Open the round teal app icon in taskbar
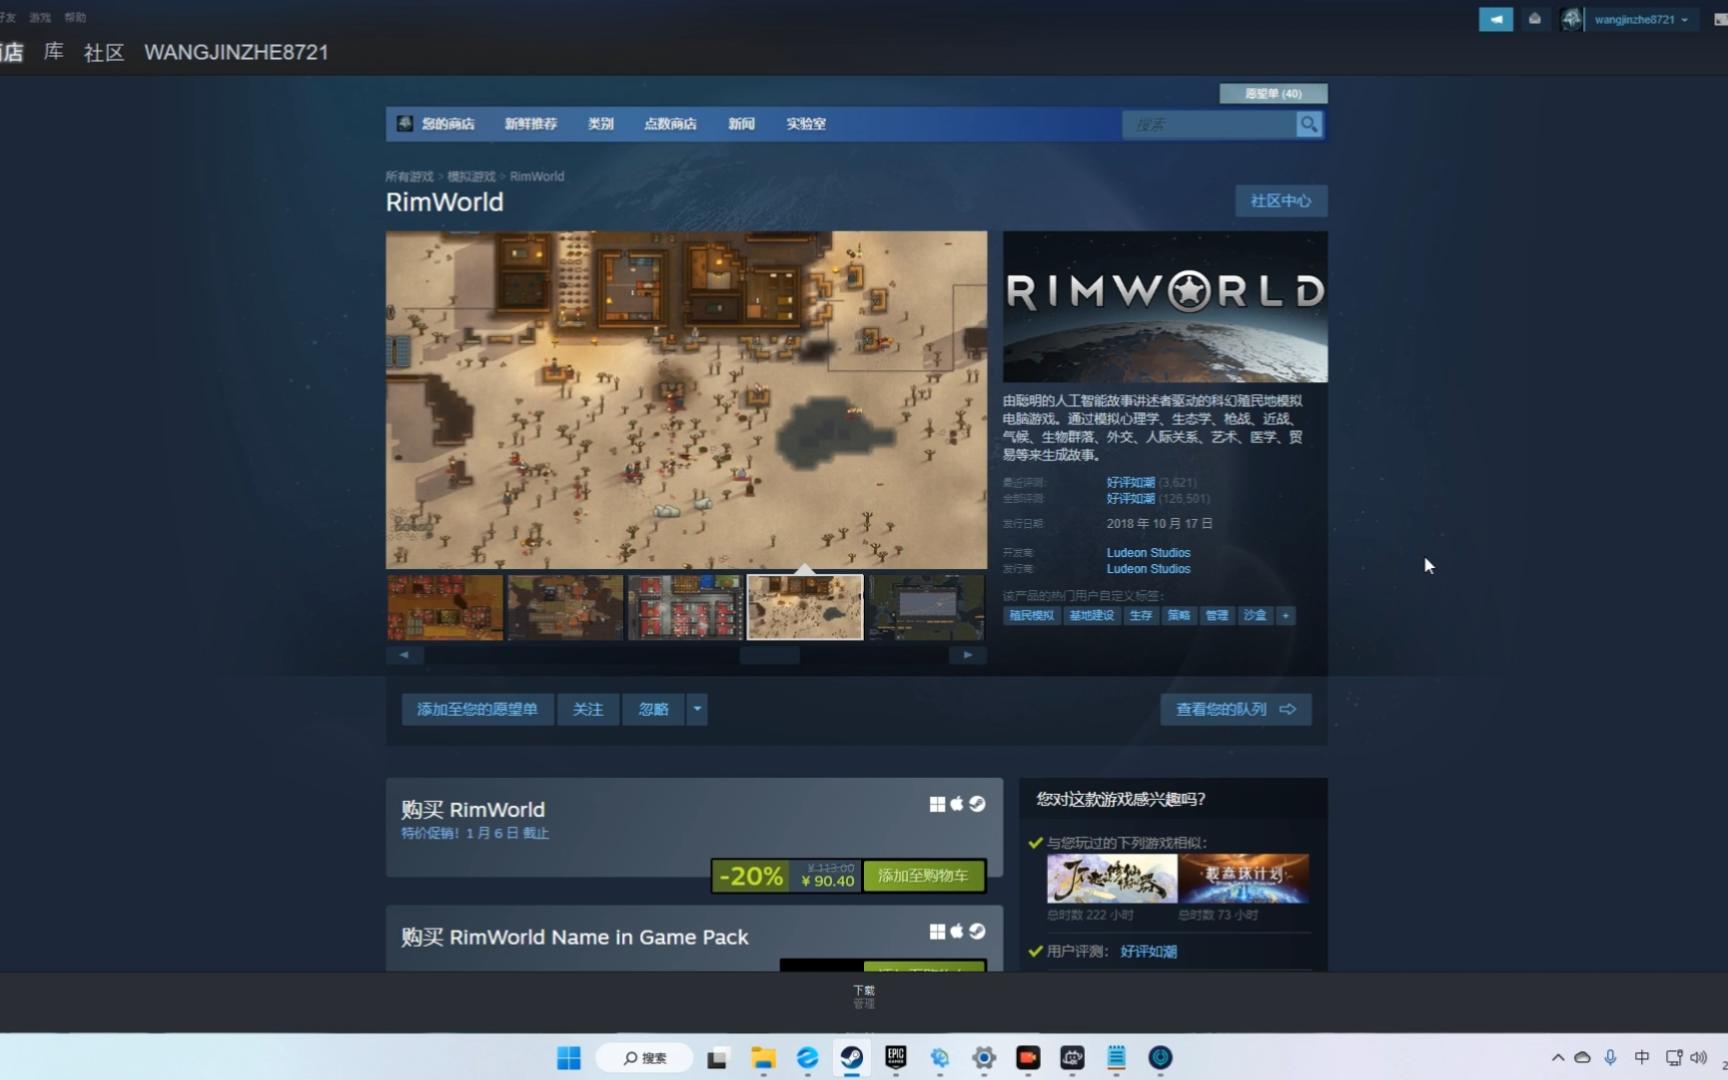Screen dimensions: 1728x1080 pyautogui.click(x=1160, y=1058)
